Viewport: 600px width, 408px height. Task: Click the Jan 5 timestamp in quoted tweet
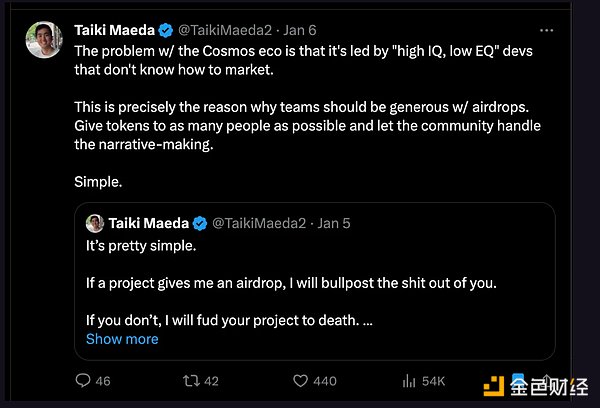click(x=335, y=222)
